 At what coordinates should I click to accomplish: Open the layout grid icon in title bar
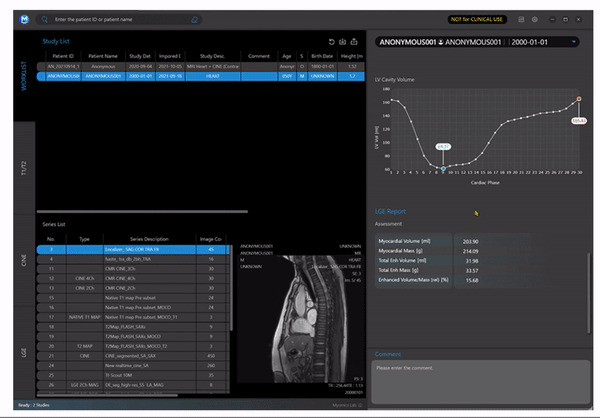520,19
